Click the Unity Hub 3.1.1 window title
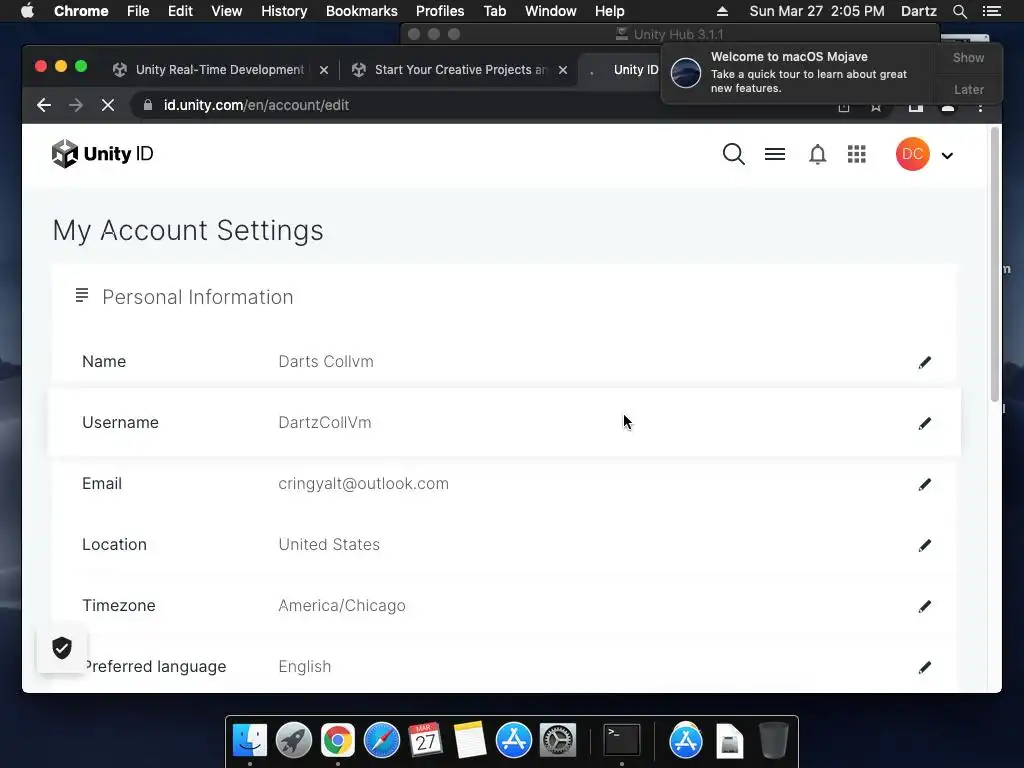 (678, 34)
